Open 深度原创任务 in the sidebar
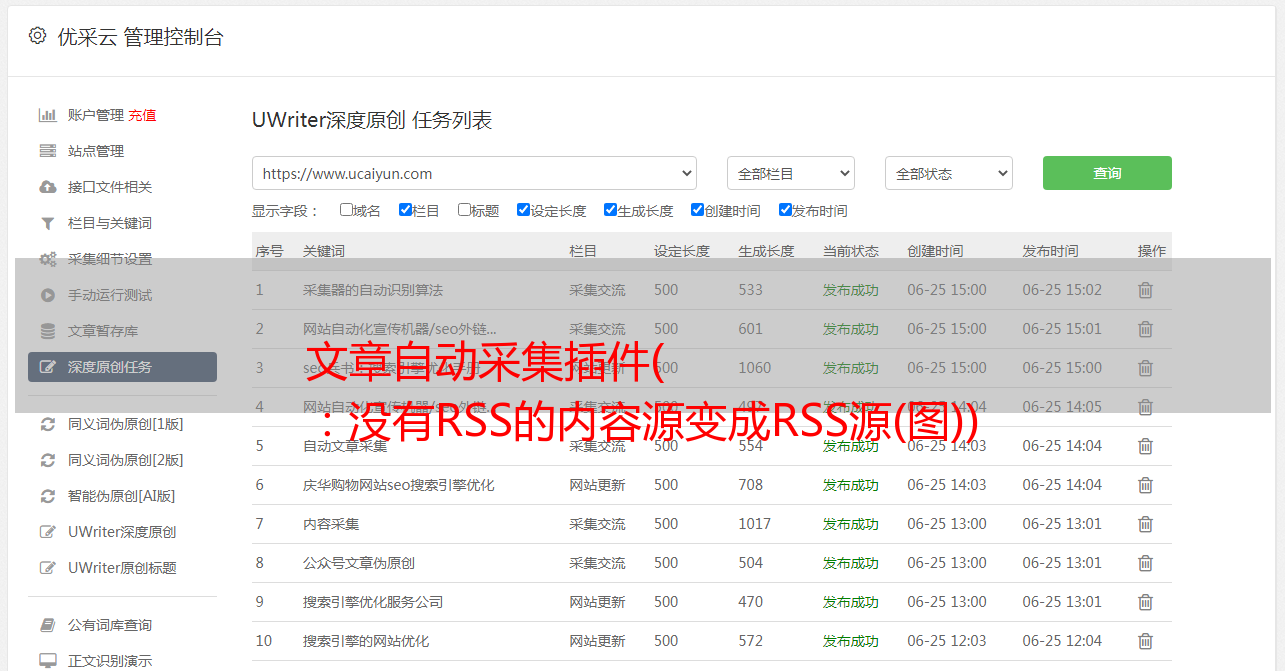This screenshot has height=671, width=1285. click(x=122, y=367)
